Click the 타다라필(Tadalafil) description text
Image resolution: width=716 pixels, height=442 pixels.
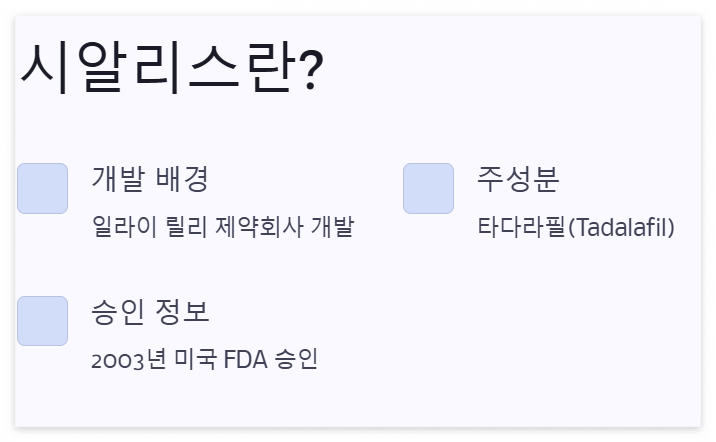(576, 227)
